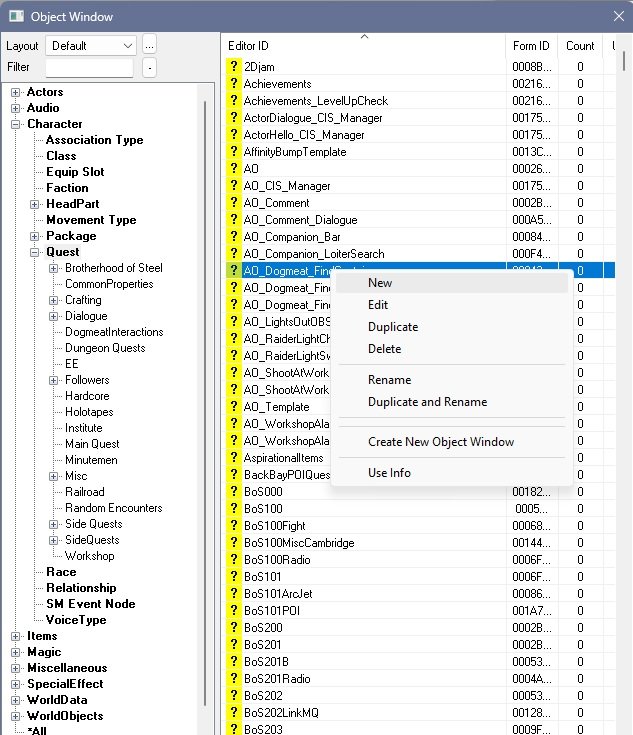Viewport: 633px width, 735px height.
Task: Choose Delete from the context menu
Action: coord(452,349)
